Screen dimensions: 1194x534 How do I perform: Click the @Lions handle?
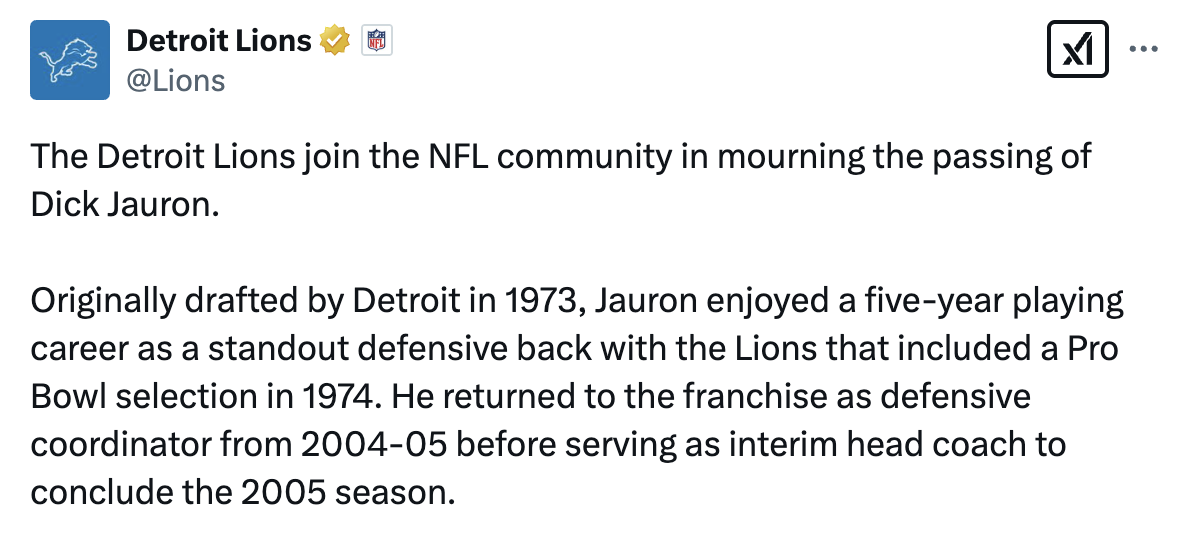click(176, 80)
